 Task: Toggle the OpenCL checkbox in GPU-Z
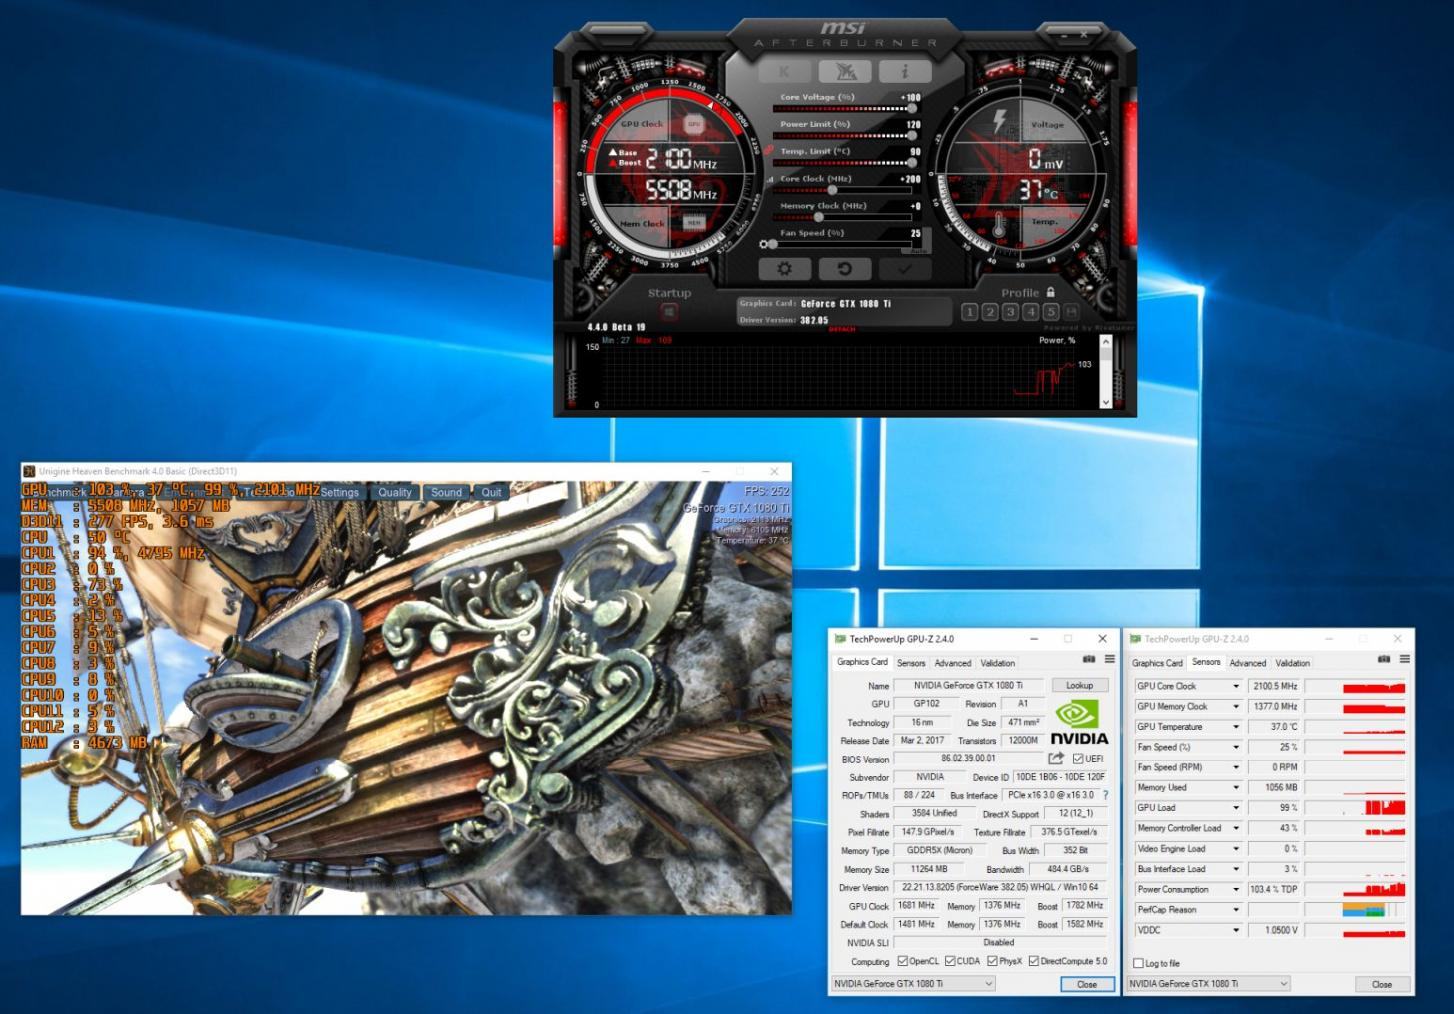(903, 961)
